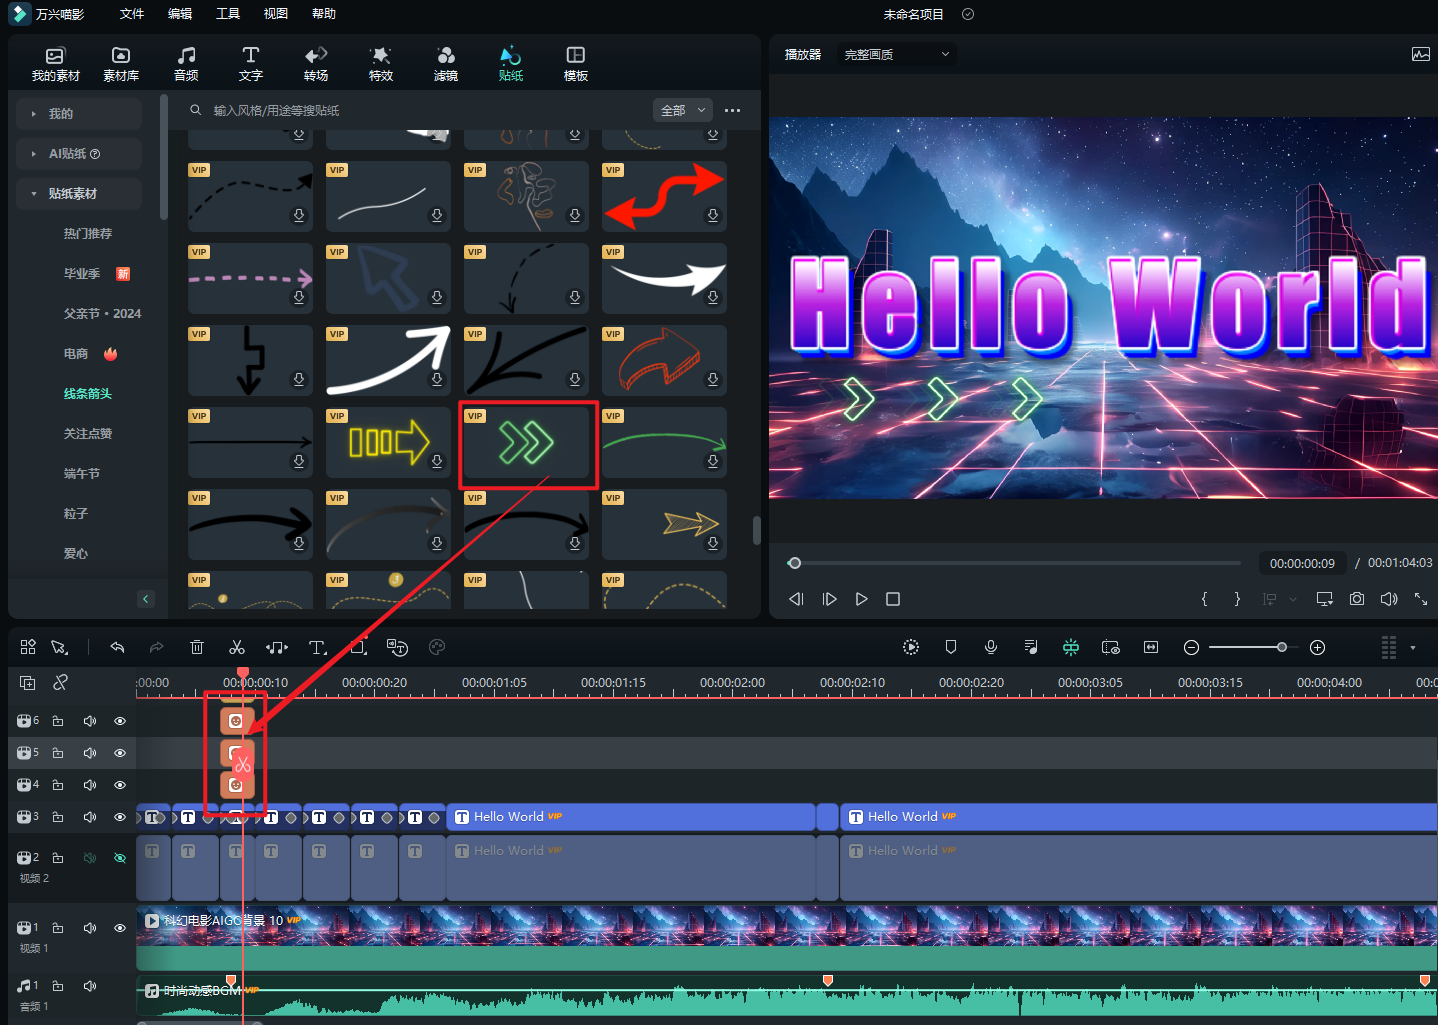Open the 工具 menu
This screenshot has height=1025, width=1438.
pyautogui.click(x=228, y=14)
